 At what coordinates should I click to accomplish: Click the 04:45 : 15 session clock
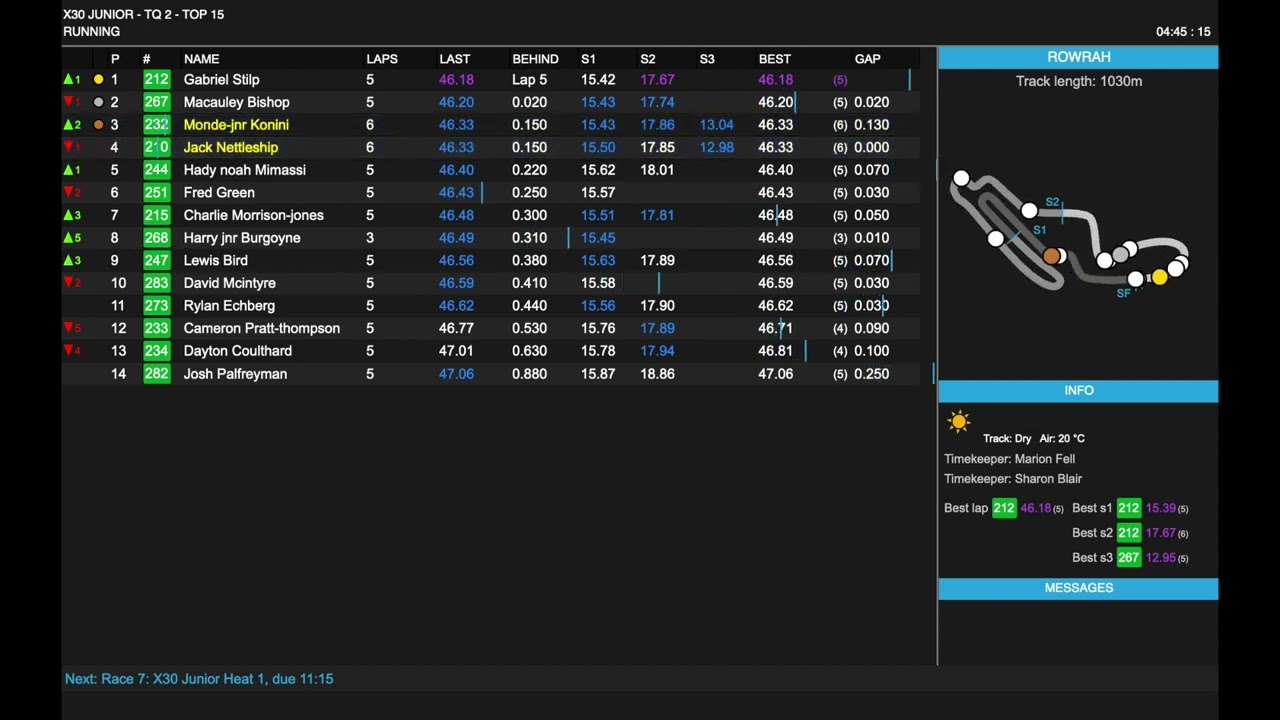click(1183, 32)
